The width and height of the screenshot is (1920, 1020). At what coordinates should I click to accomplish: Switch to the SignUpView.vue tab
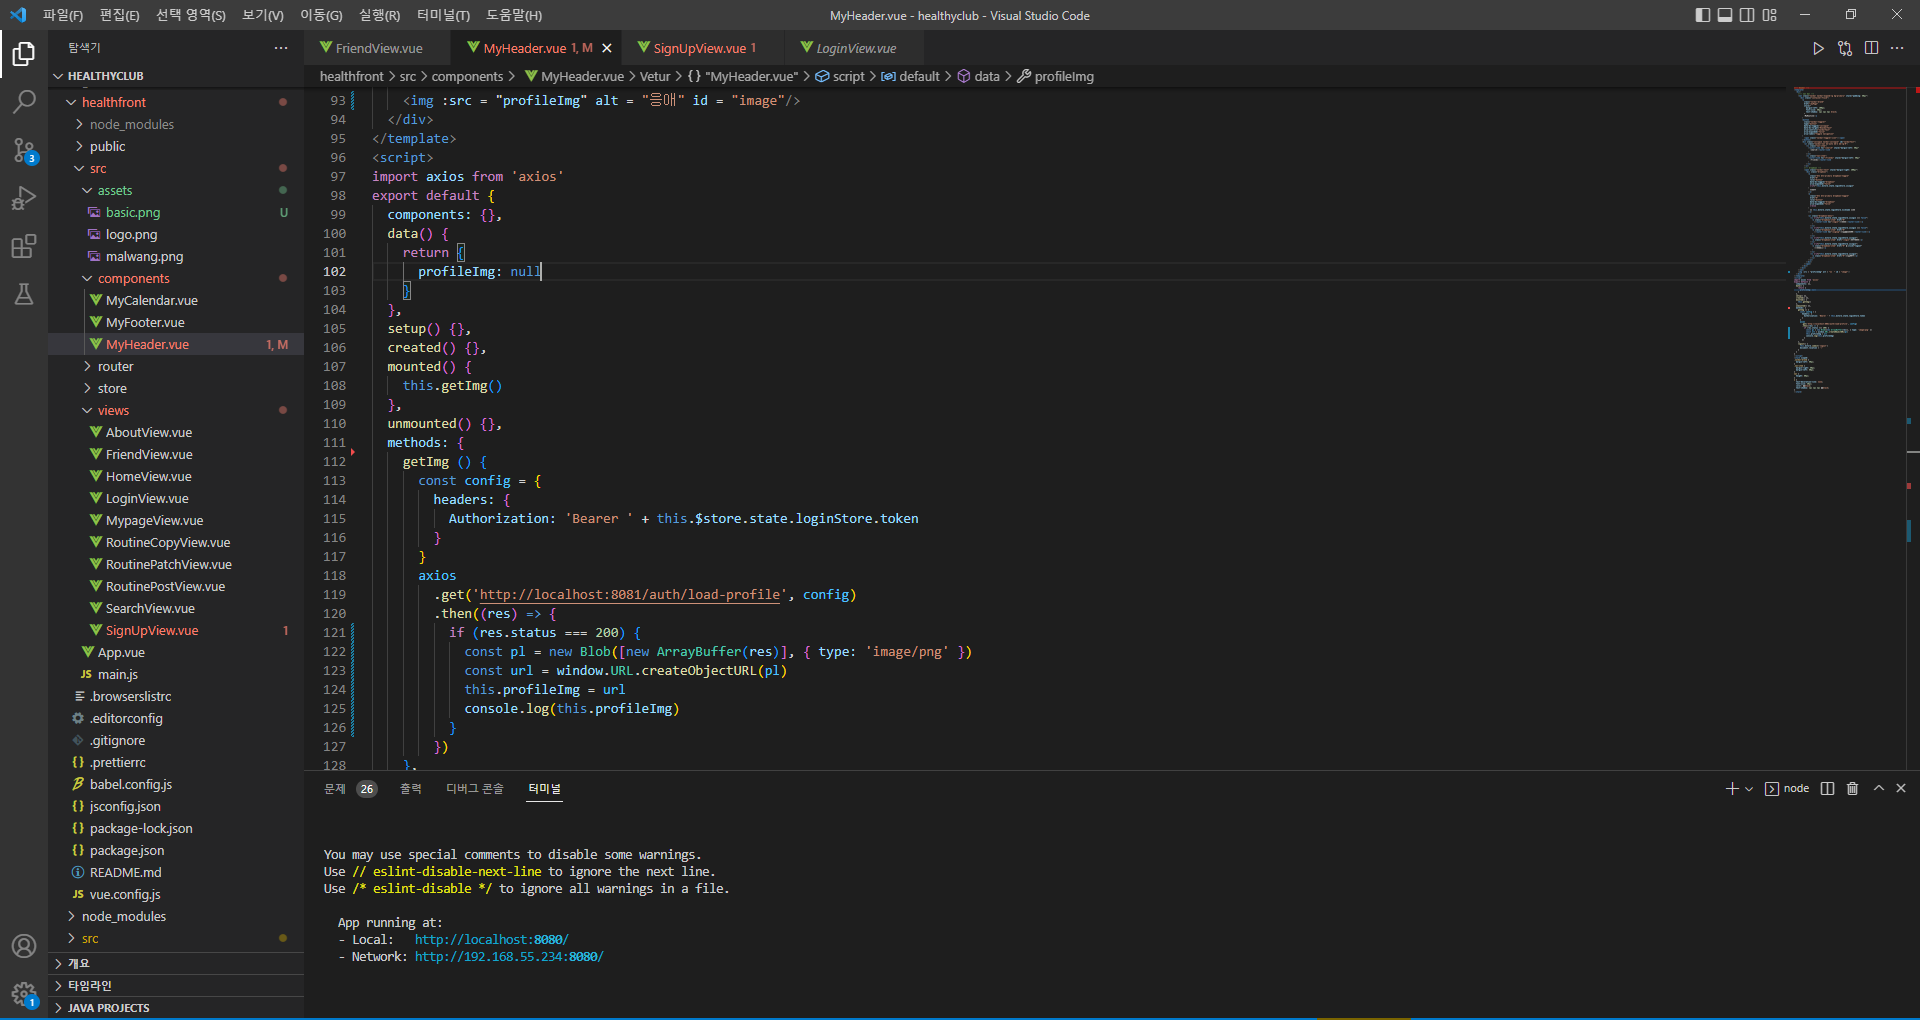point(699,48)
